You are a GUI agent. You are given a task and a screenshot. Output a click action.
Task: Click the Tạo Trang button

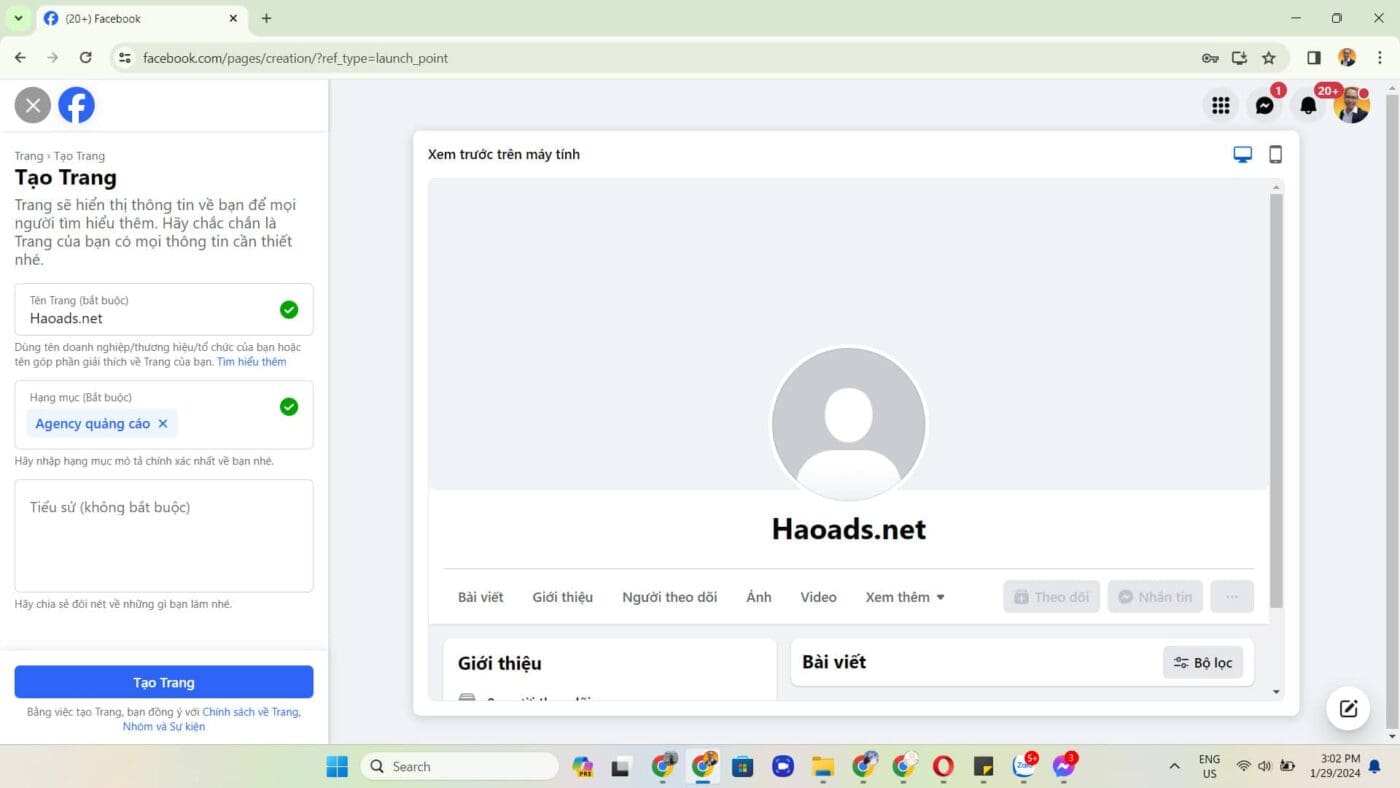click(164, 682)
